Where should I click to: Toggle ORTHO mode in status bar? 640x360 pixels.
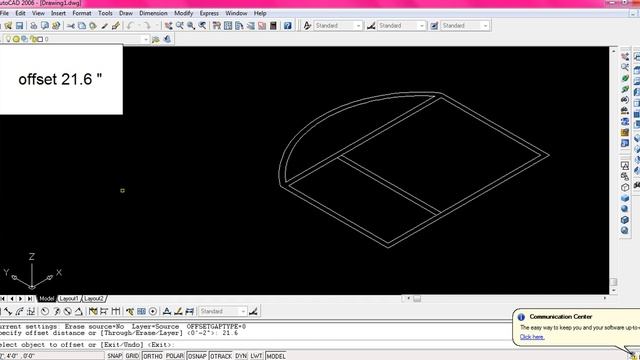coord(153,356)
